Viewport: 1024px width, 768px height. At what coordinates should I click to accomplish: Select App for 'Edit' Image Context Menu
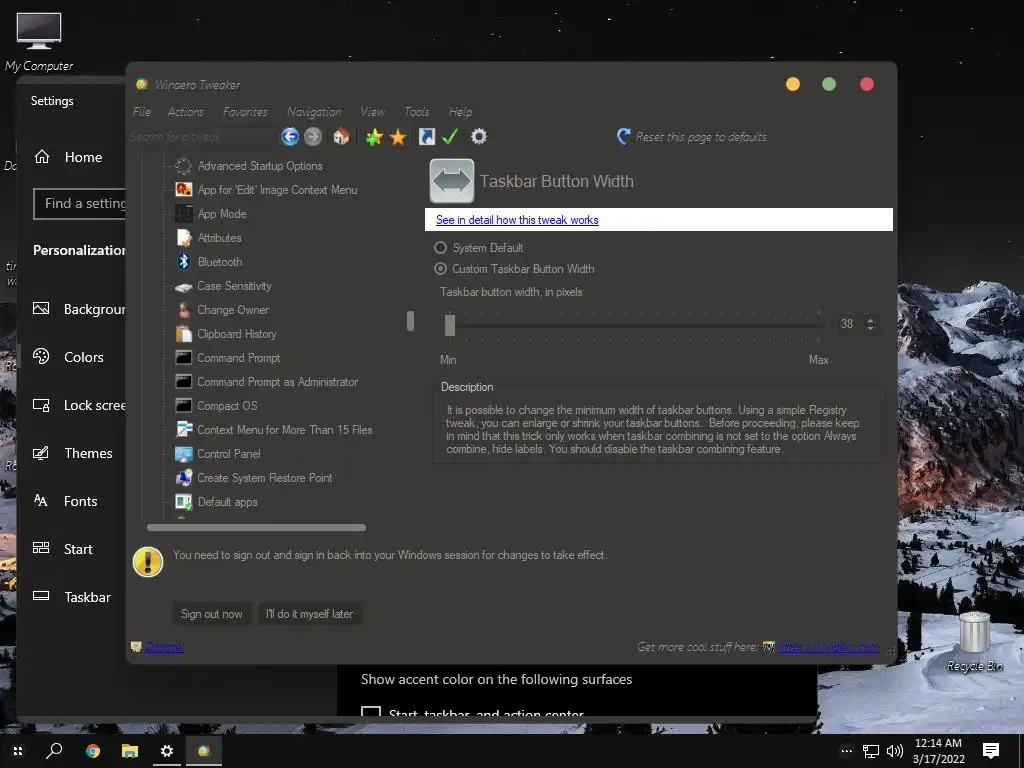[278, 190]
